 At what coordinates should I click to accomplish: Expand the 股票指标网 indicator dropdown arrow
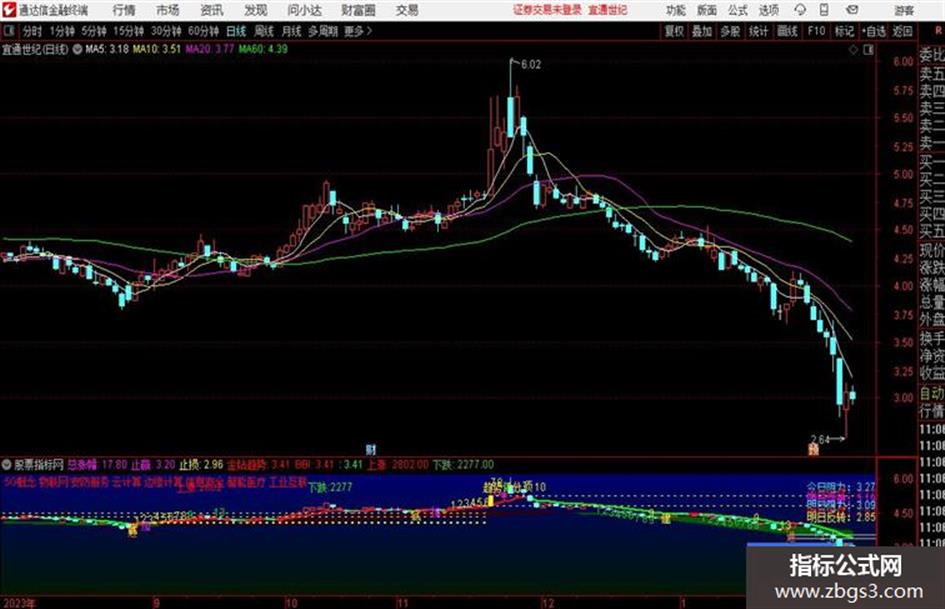[7, 465]
